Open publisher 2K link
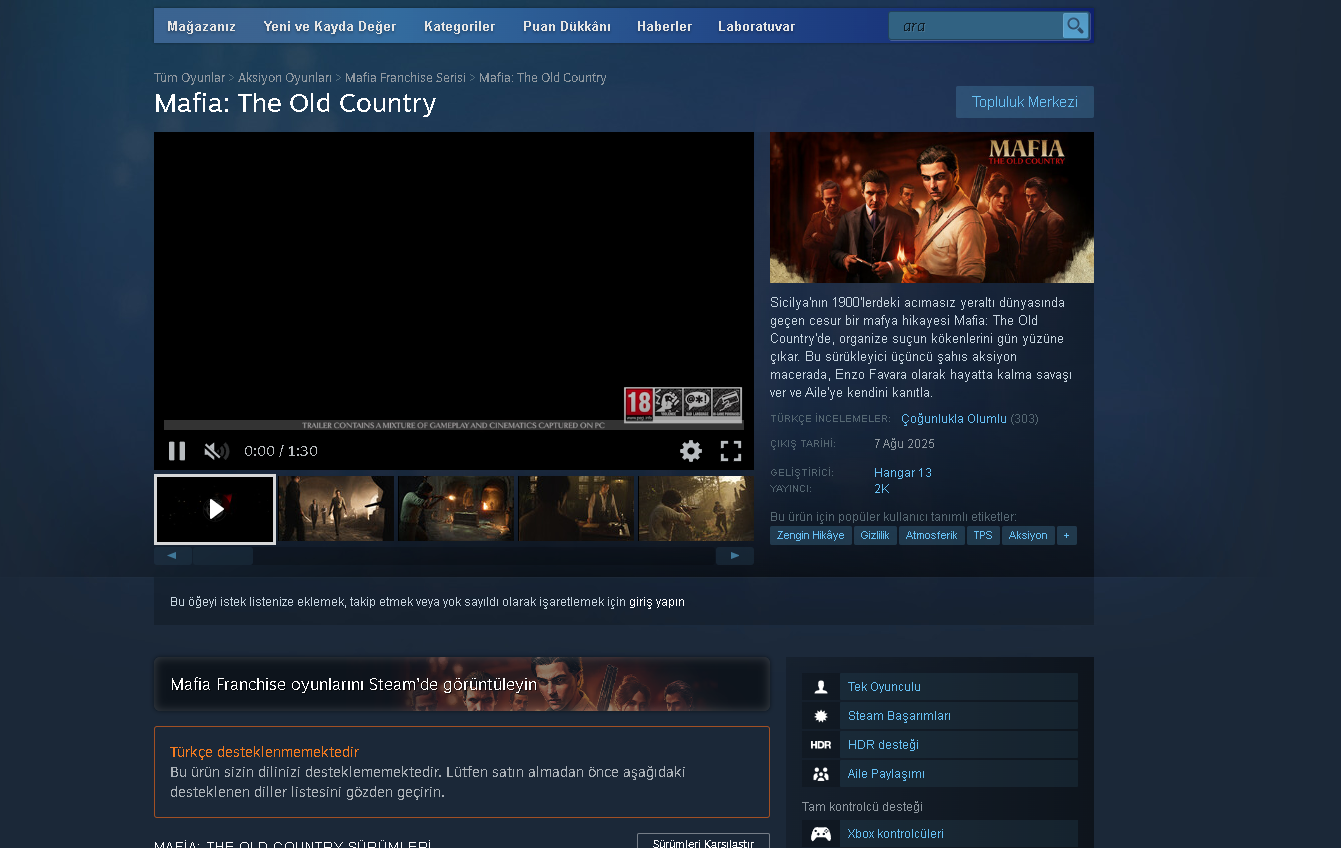This screenshot has width=1341, height=848. point(882,489)
